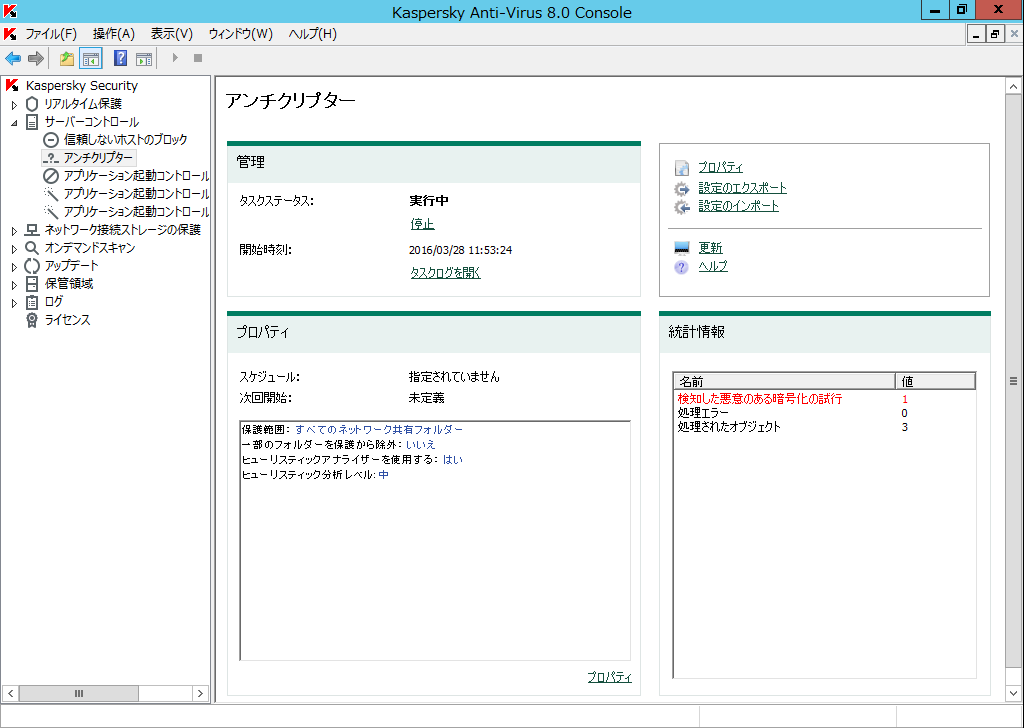Click the プロパティ link below the settings box

point(609,677)
